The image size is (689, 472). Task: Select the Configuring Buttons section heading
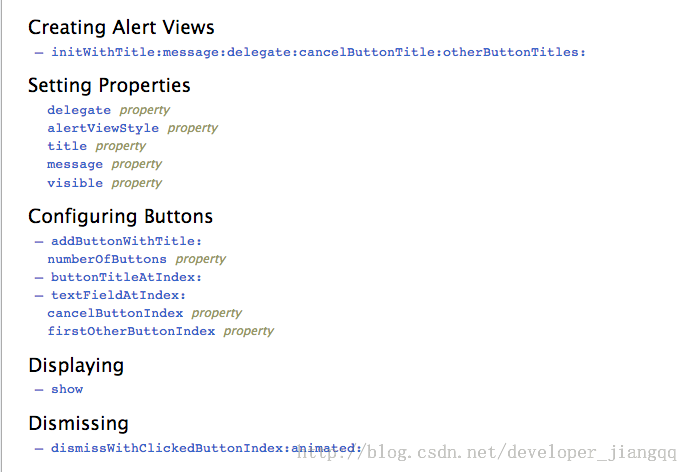[x=120, y=216]
